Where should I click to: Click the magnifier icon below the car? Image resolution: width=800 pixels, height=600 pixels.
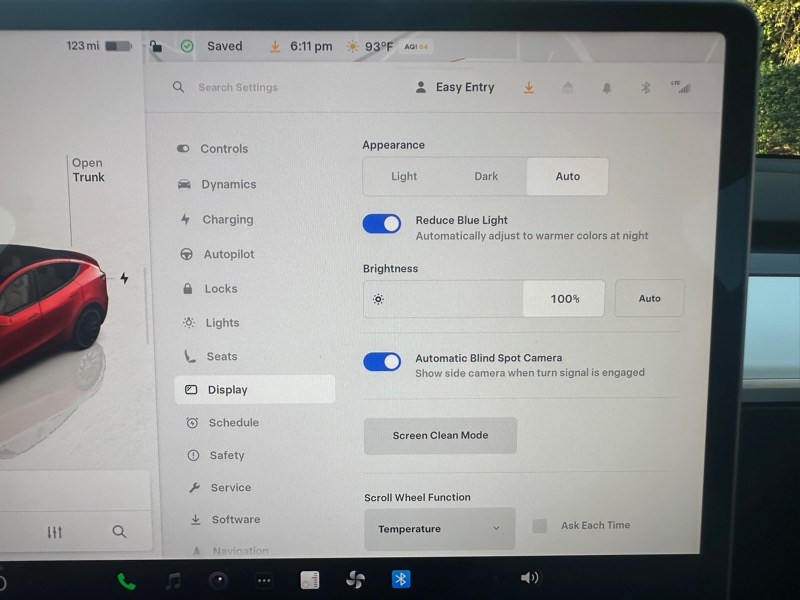point(119,532)
